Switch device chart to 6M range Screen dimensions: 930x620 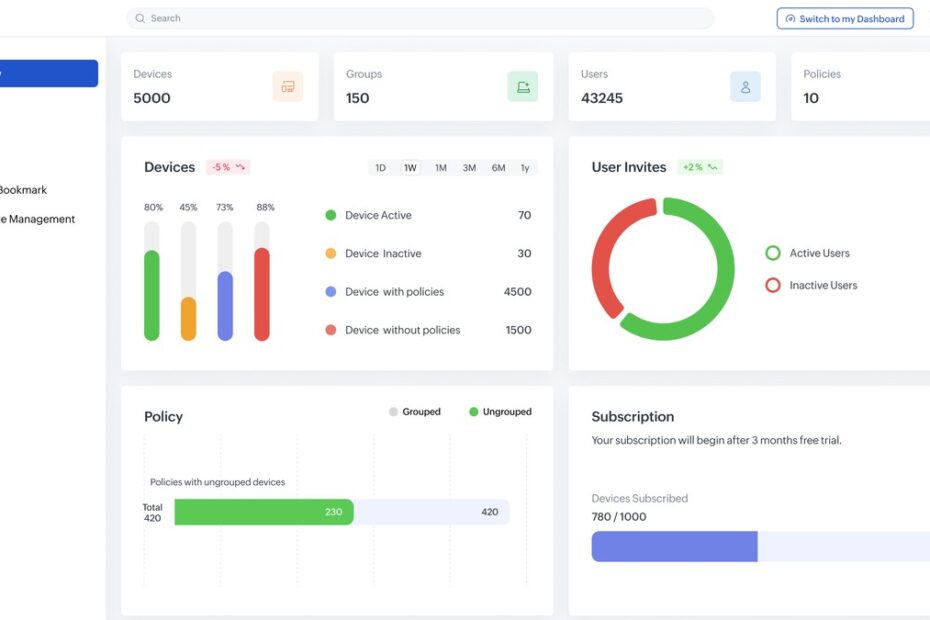coord(498,168)
